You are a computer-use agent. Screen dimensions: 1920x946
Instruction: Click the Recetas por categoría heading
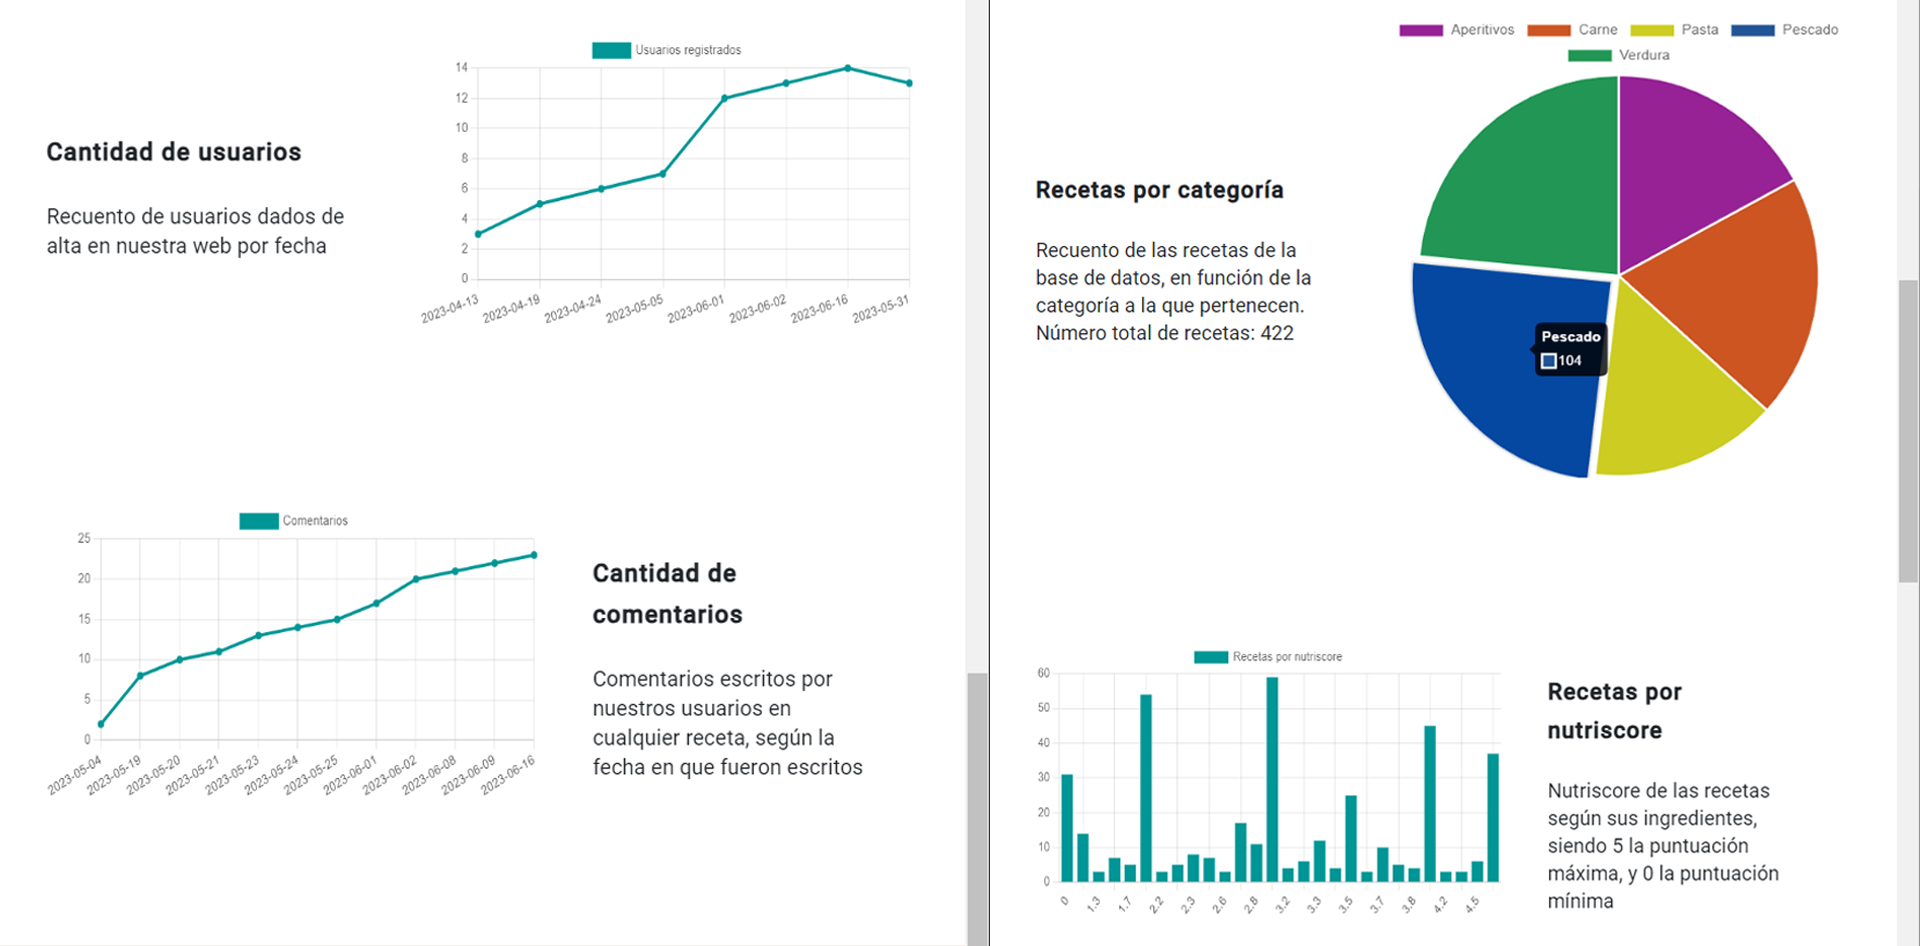(1159, 190)
